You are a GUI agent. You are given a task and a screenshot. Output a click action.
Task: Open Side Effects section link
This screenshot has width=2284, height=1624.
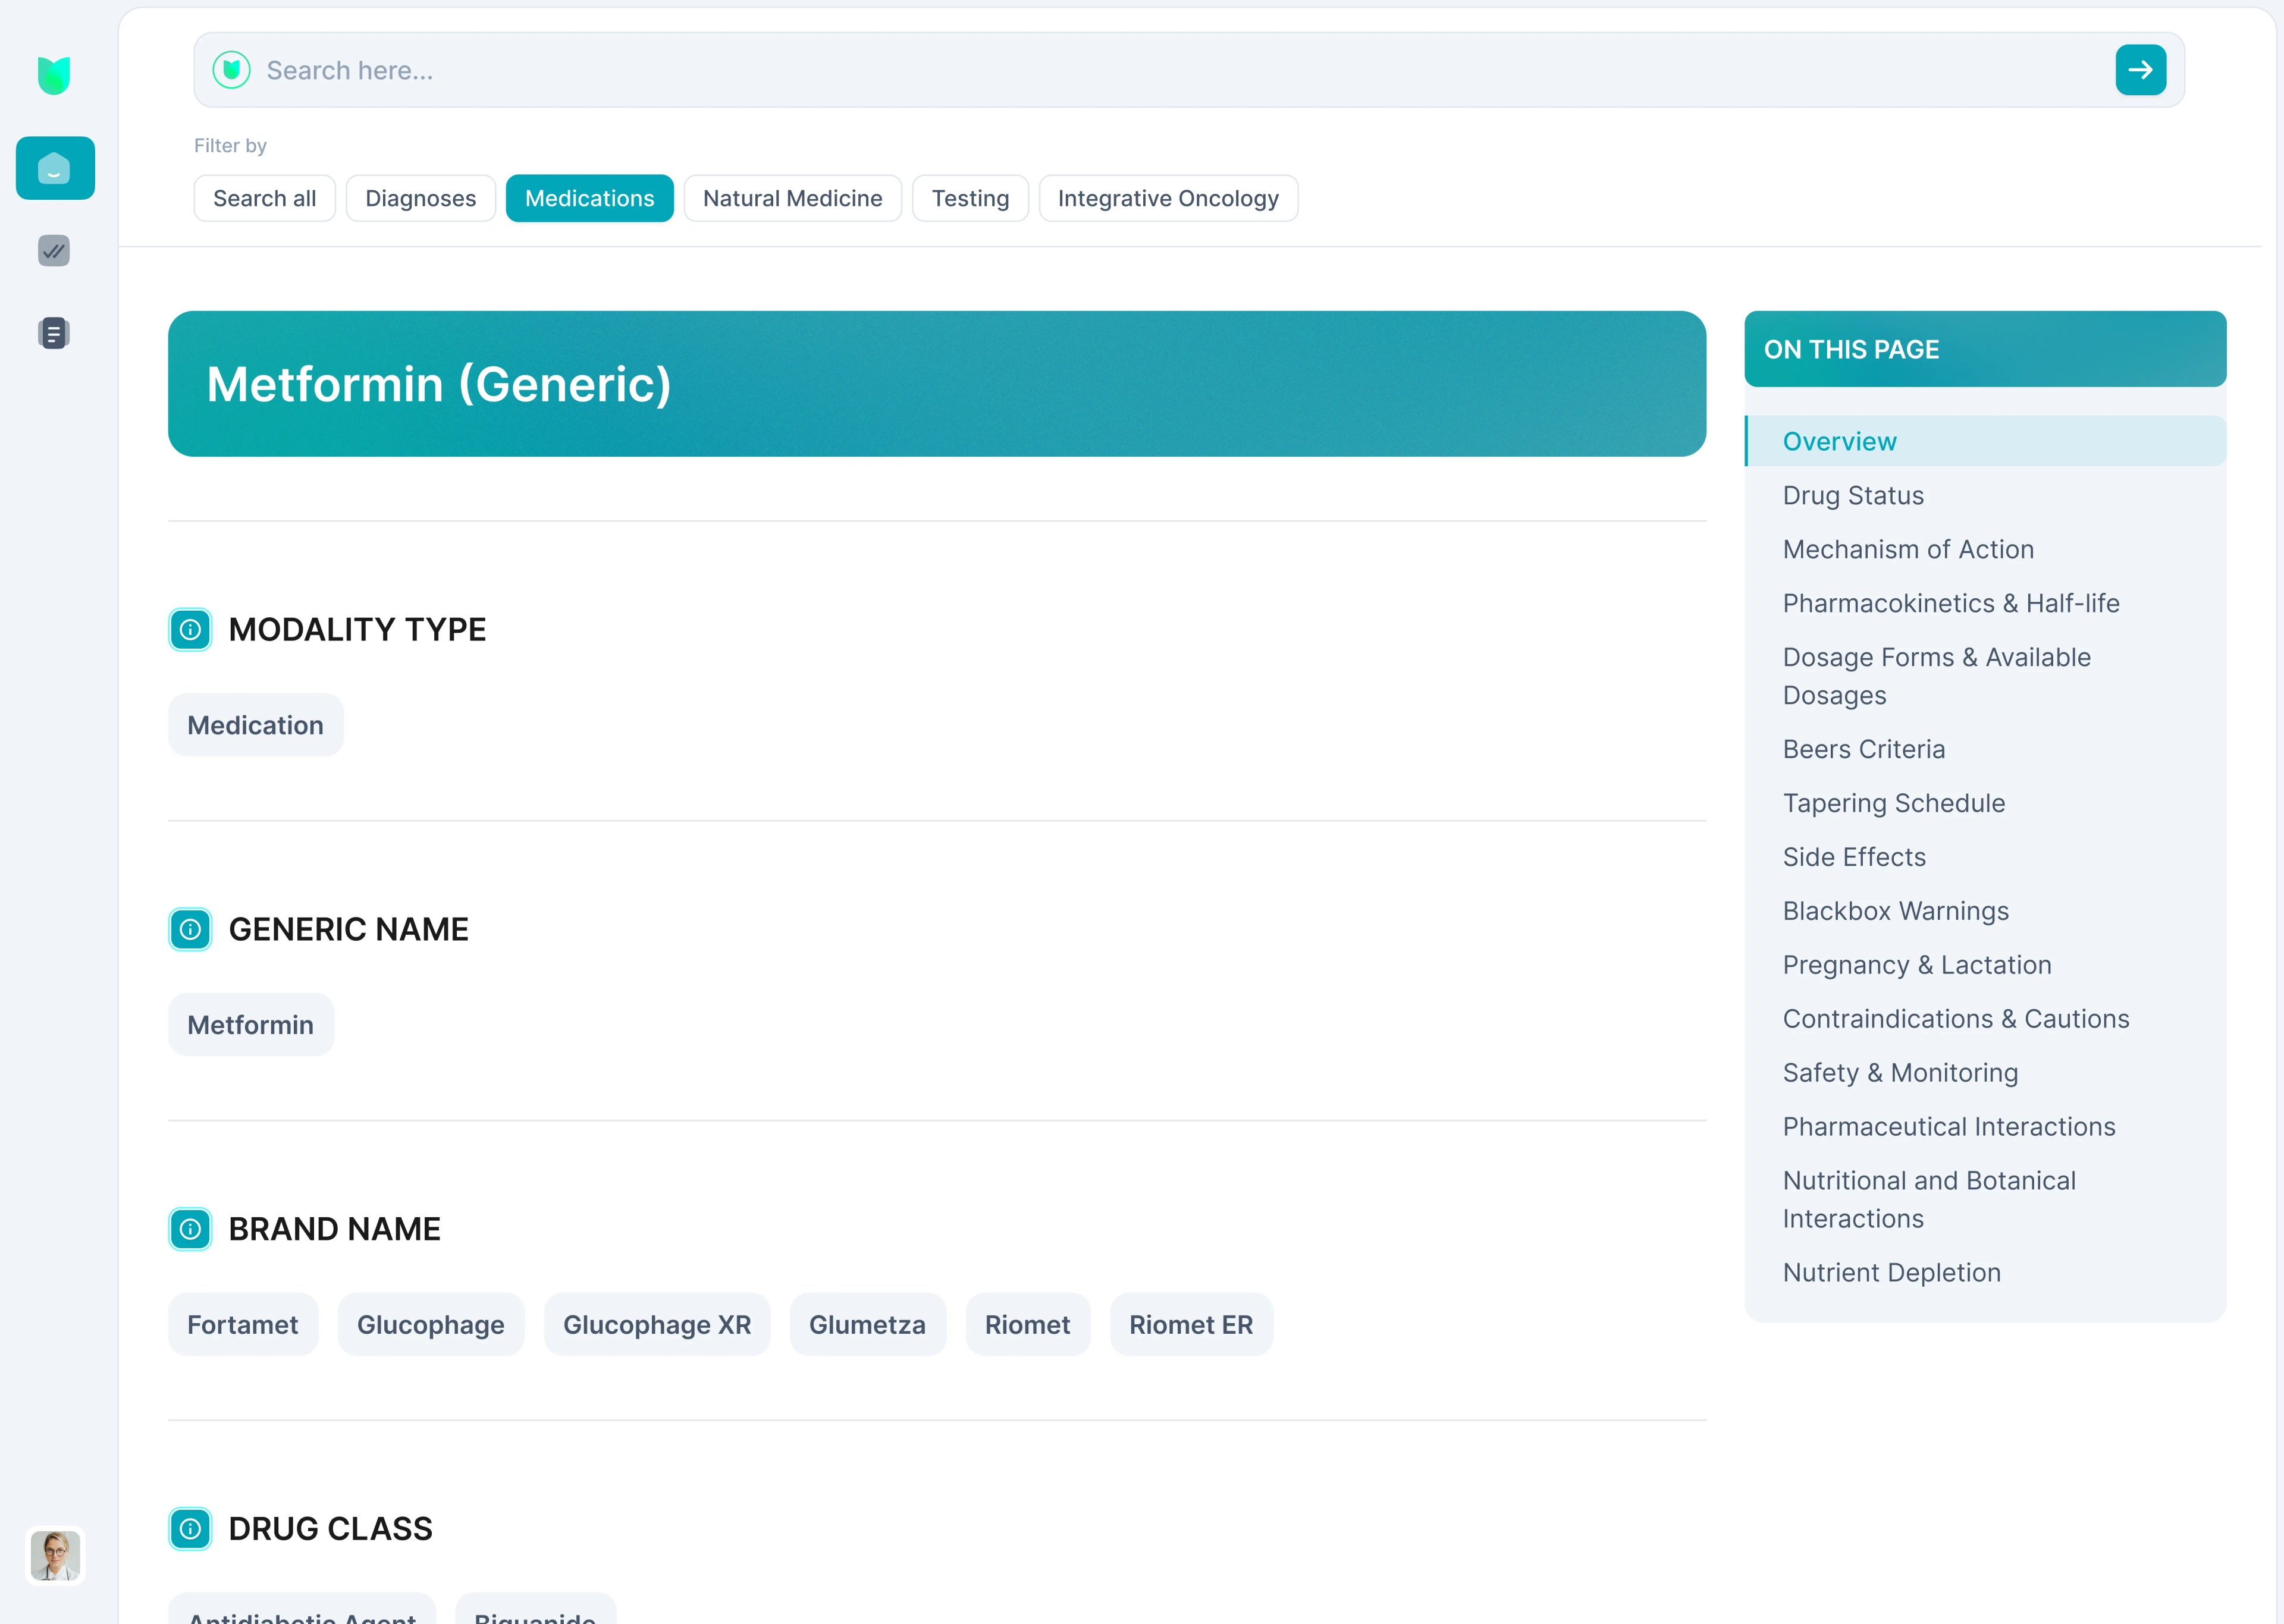[1854, 857]
